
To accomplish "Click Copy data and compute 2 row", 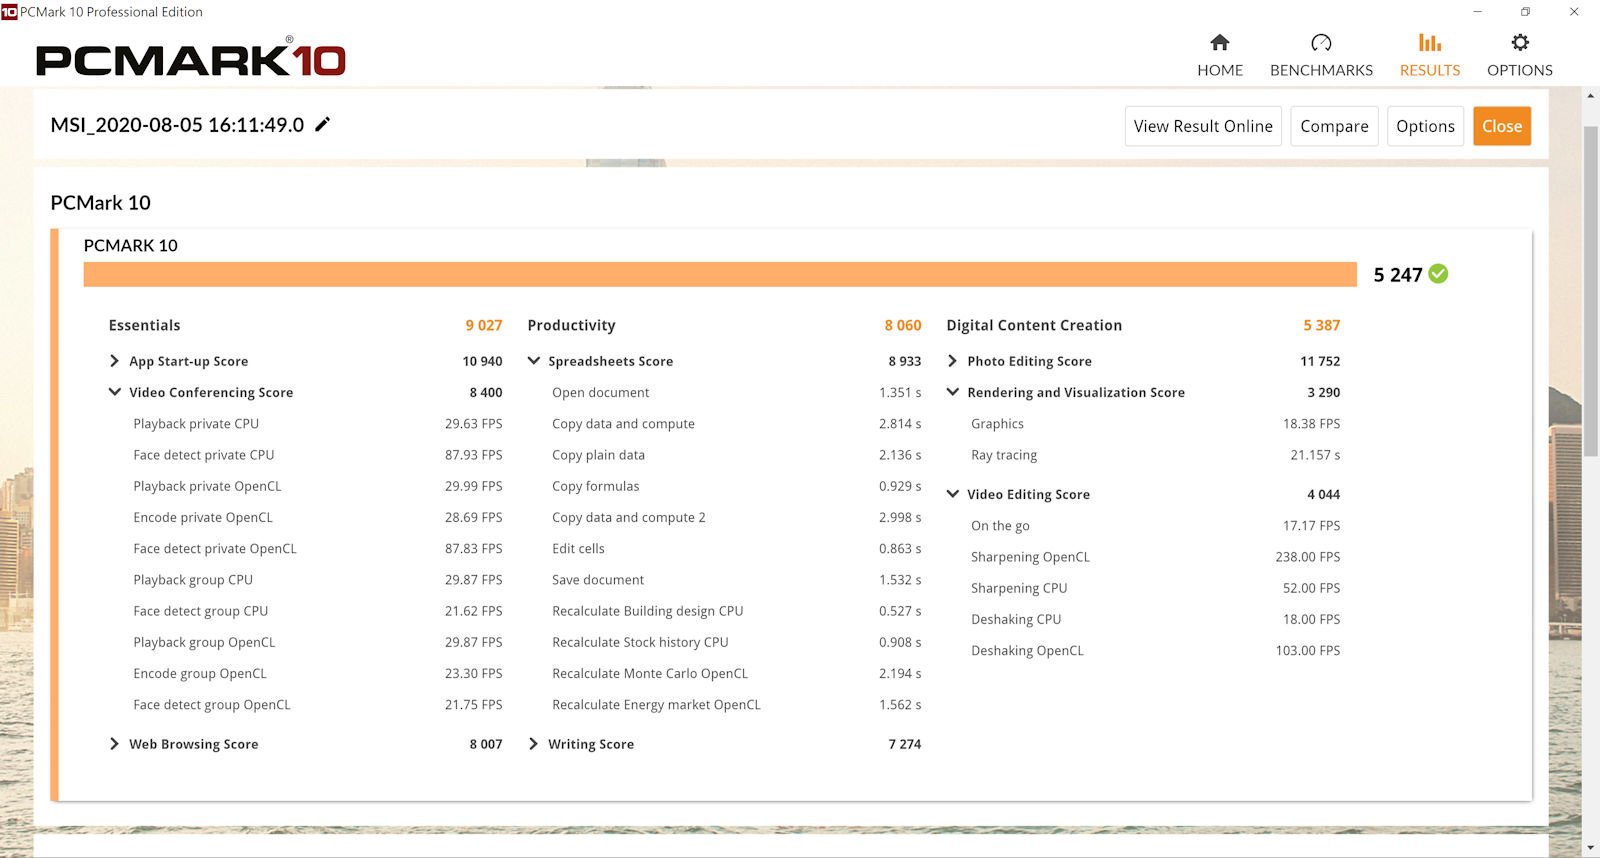I will [x=737, y=517].
